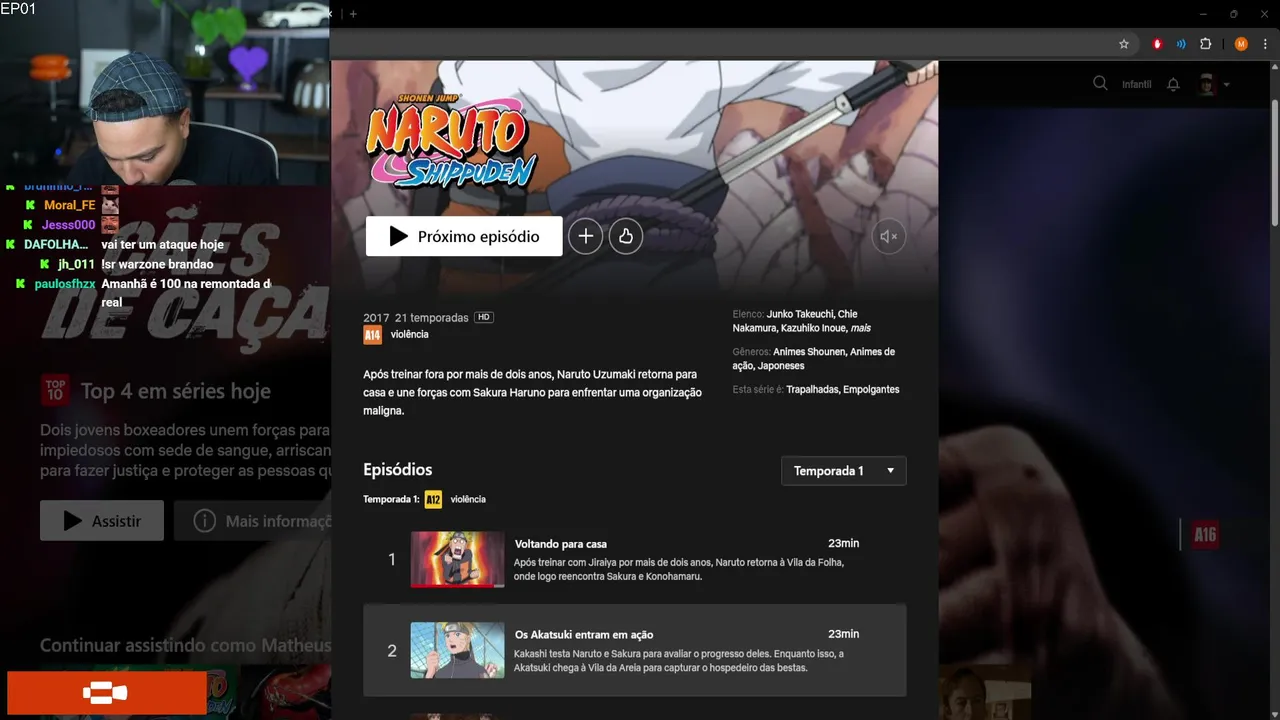The height and width of the screenshot is (720, 1280).
Task: Bookmark this page with the star icon
Action: pos(1124,44)
